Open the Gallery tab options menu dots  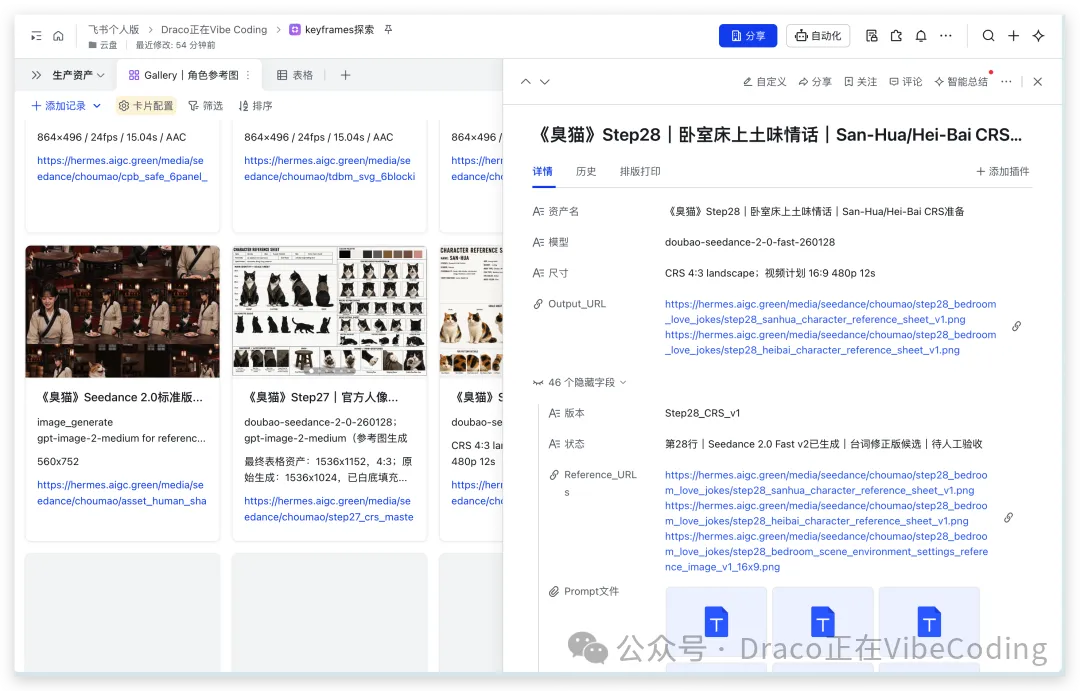click(248, 75)
